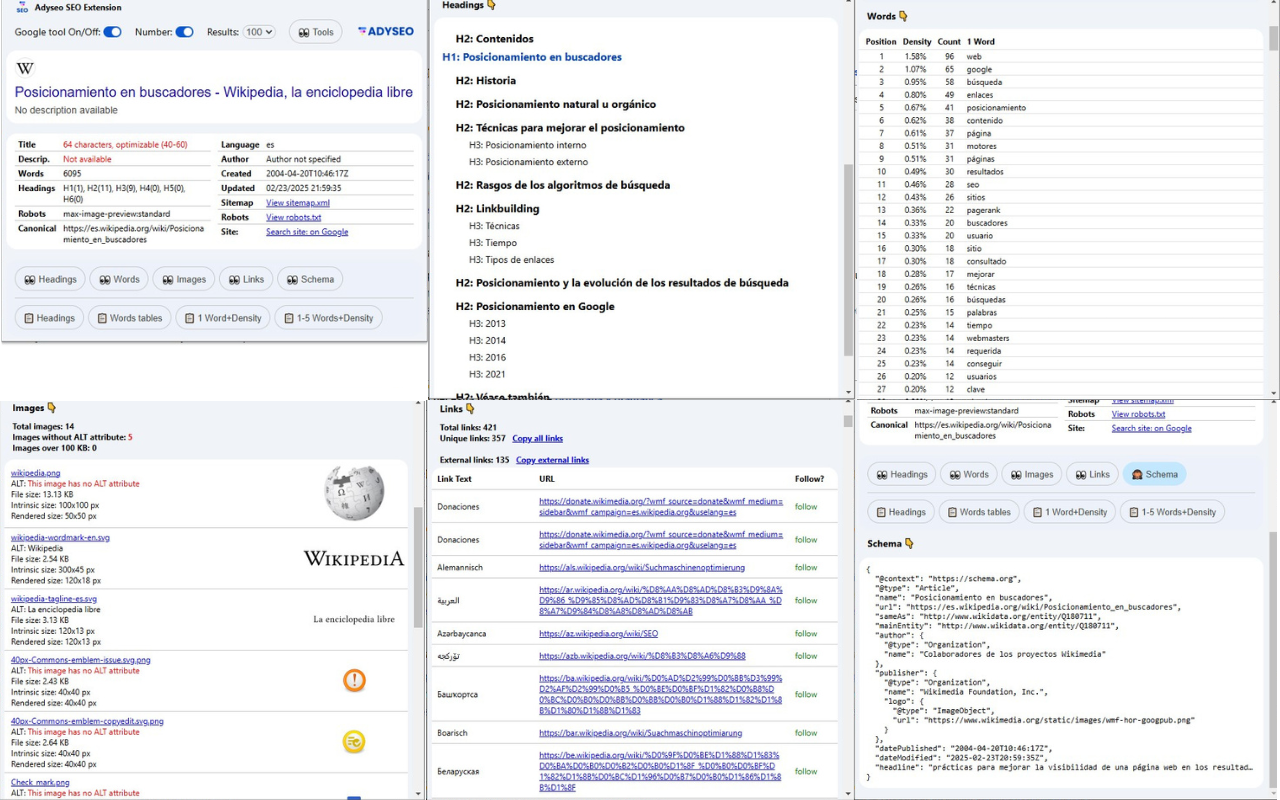Select heading H2: Contenidos
This screenshot has width=1280, height=800.
point(494,39)
